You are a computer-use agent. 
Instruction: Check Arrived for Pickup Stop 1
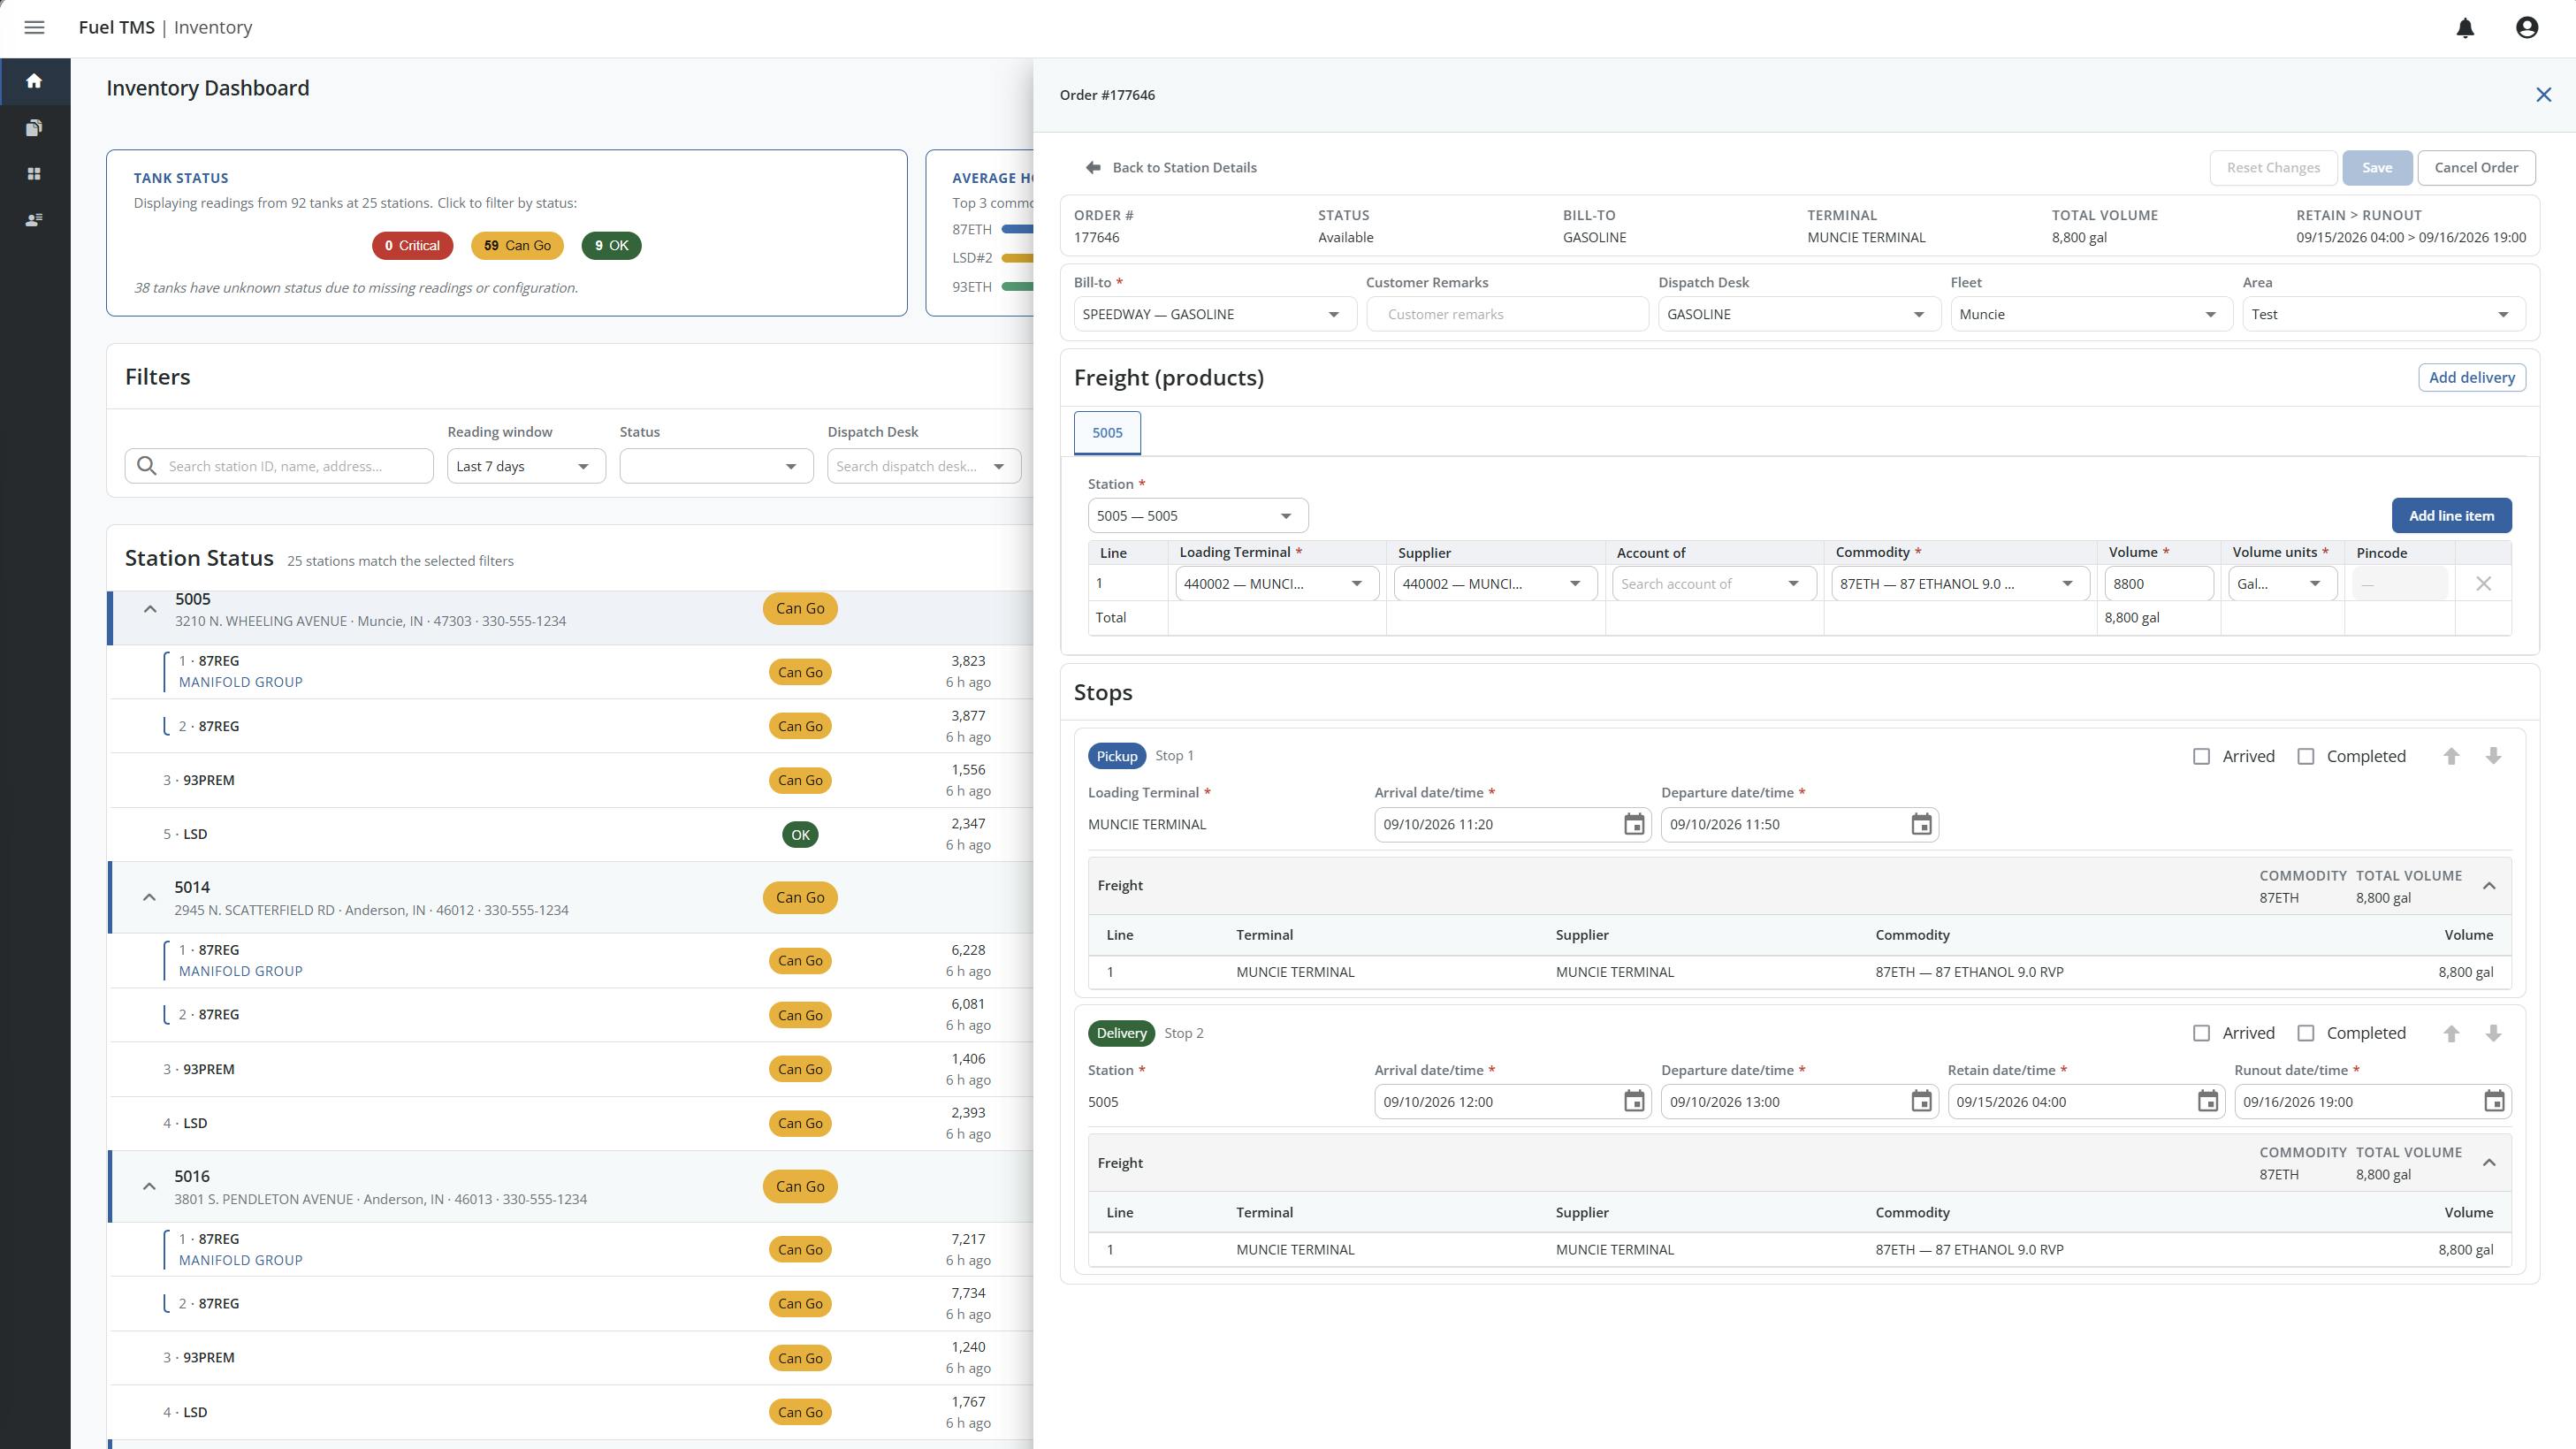[x=2201, y=757]
